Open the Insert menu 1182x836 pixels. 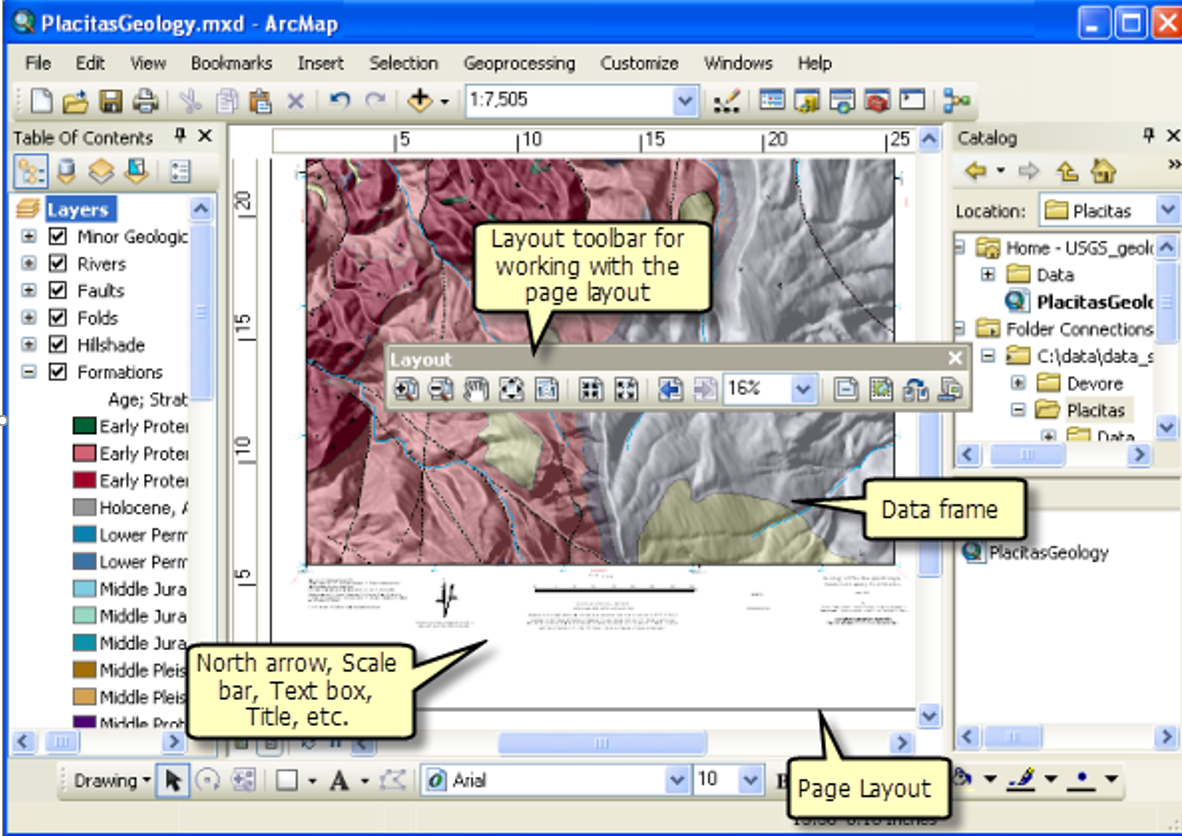(x=320, y=63)
